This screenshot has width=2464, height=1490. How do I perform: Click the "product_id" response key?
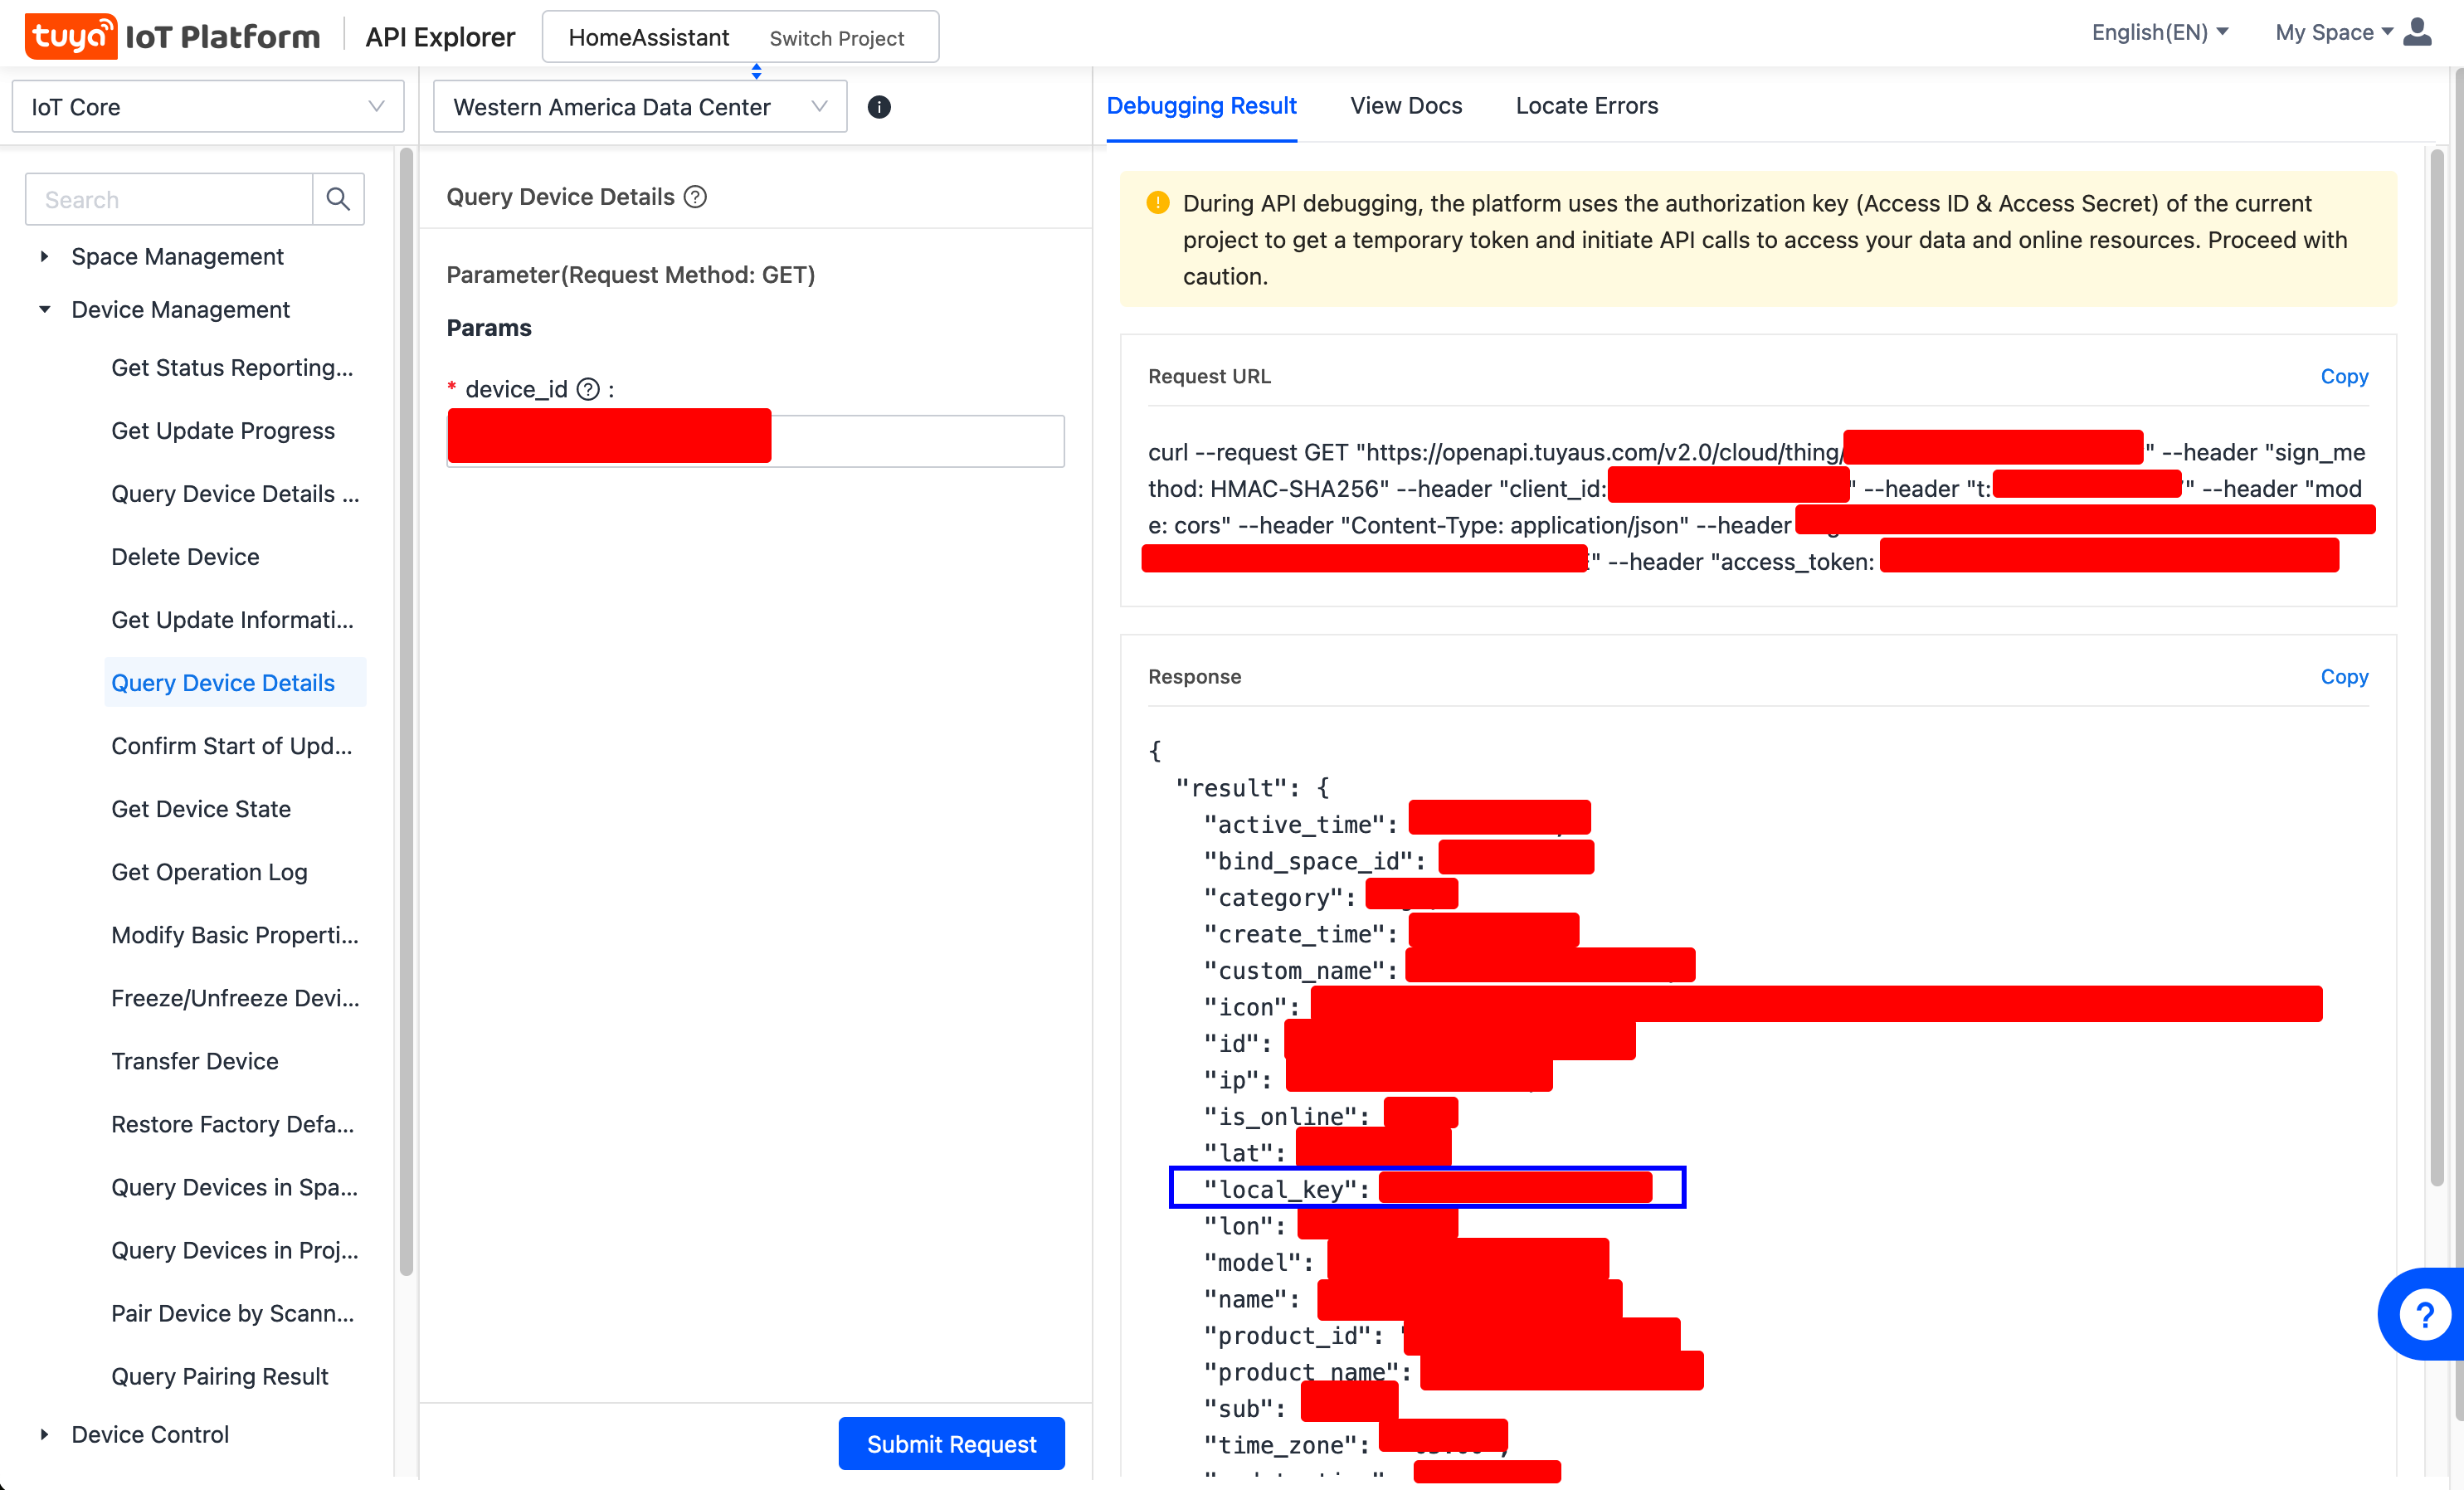click(x=1293, y=1335)
